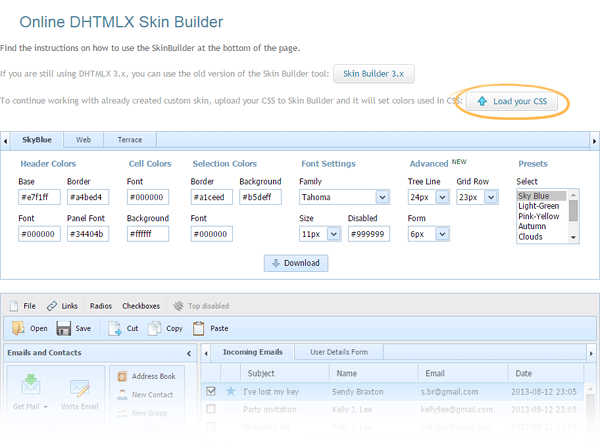Click the Copy pages icon
The width and height of the screenshot is (600, 442).
155,328
